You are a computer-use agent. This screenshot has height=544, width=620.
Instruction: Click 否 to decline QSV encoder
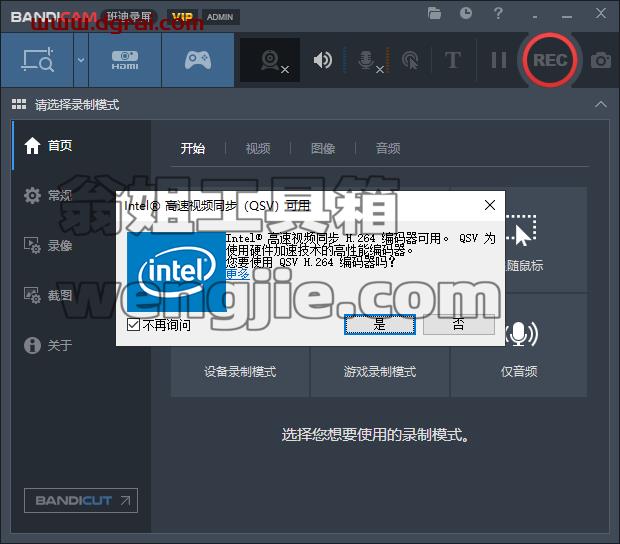(459, 325)
